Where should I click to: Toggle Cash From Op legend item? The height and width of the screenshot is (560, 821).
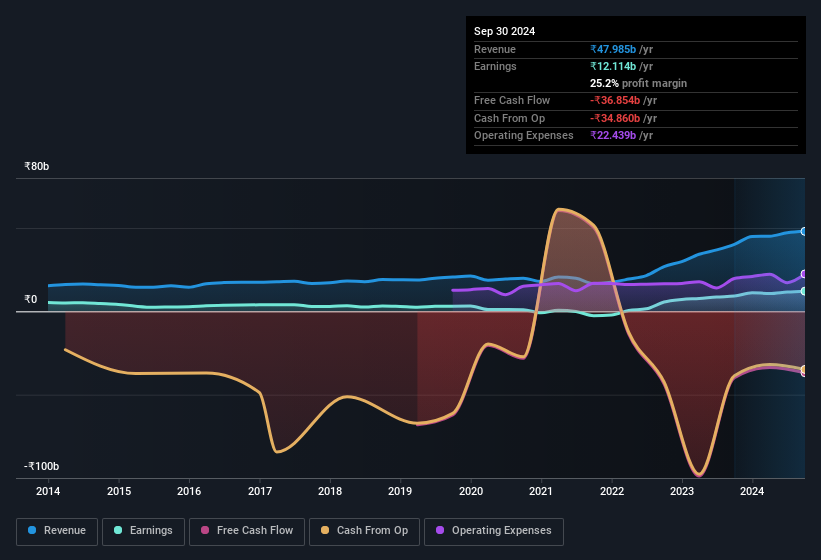point(364,531)
